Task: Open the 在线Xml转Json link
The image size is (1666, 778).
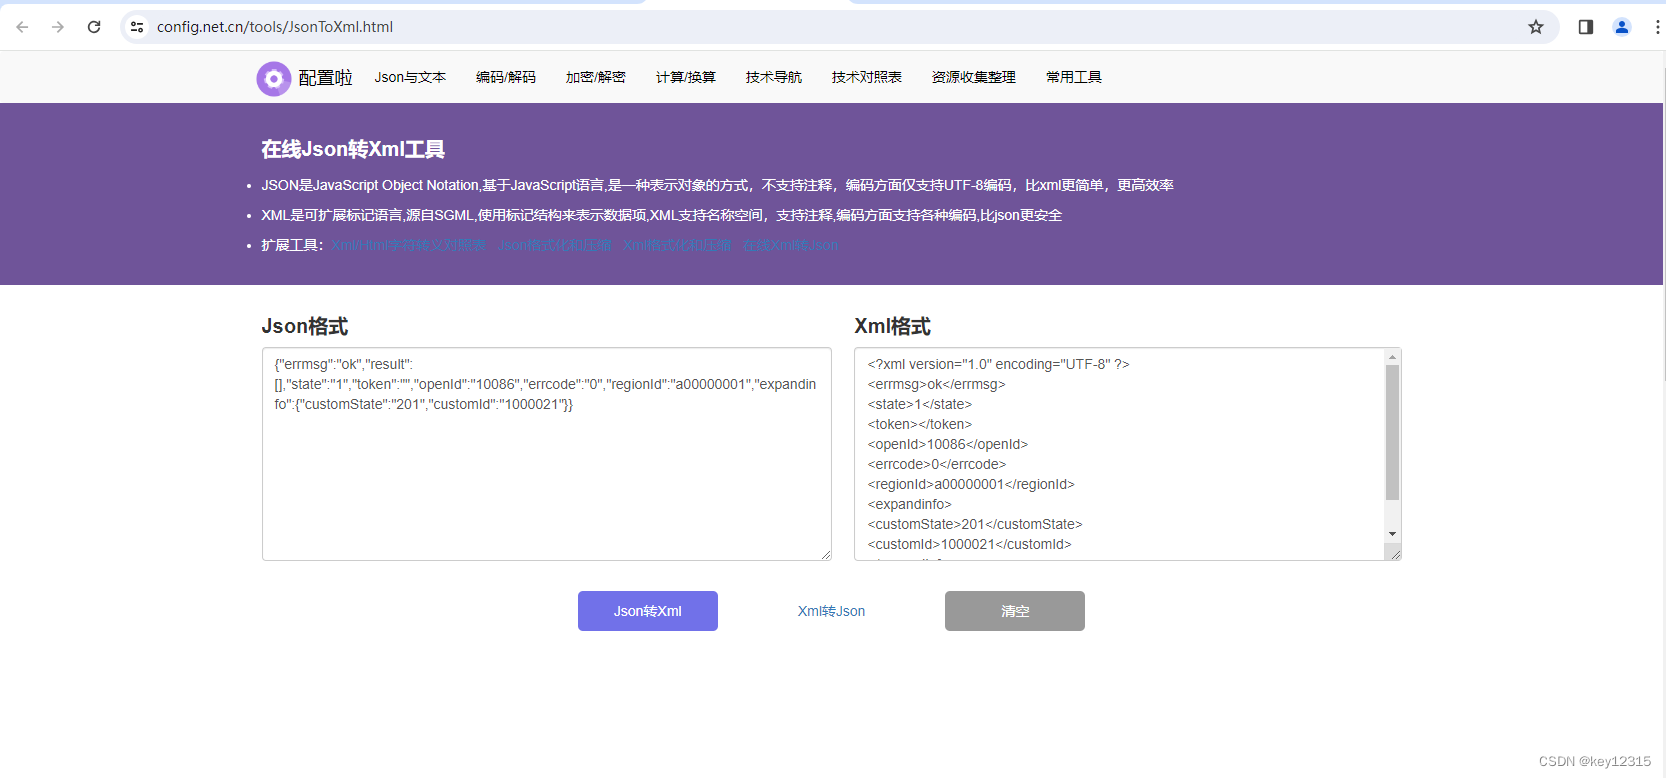Action: point(791,245)
